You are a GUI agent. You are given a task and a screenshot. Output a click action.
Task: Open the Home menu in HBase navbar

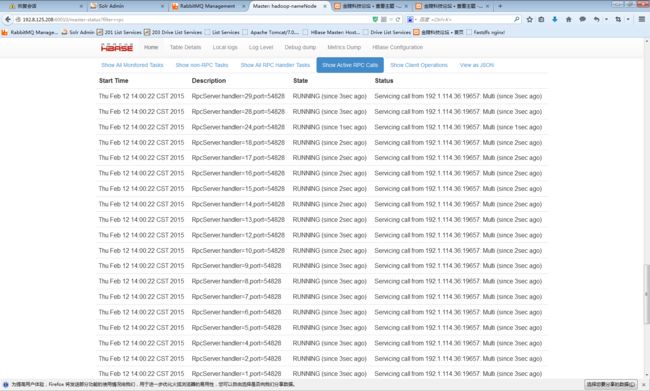(151, 47)
